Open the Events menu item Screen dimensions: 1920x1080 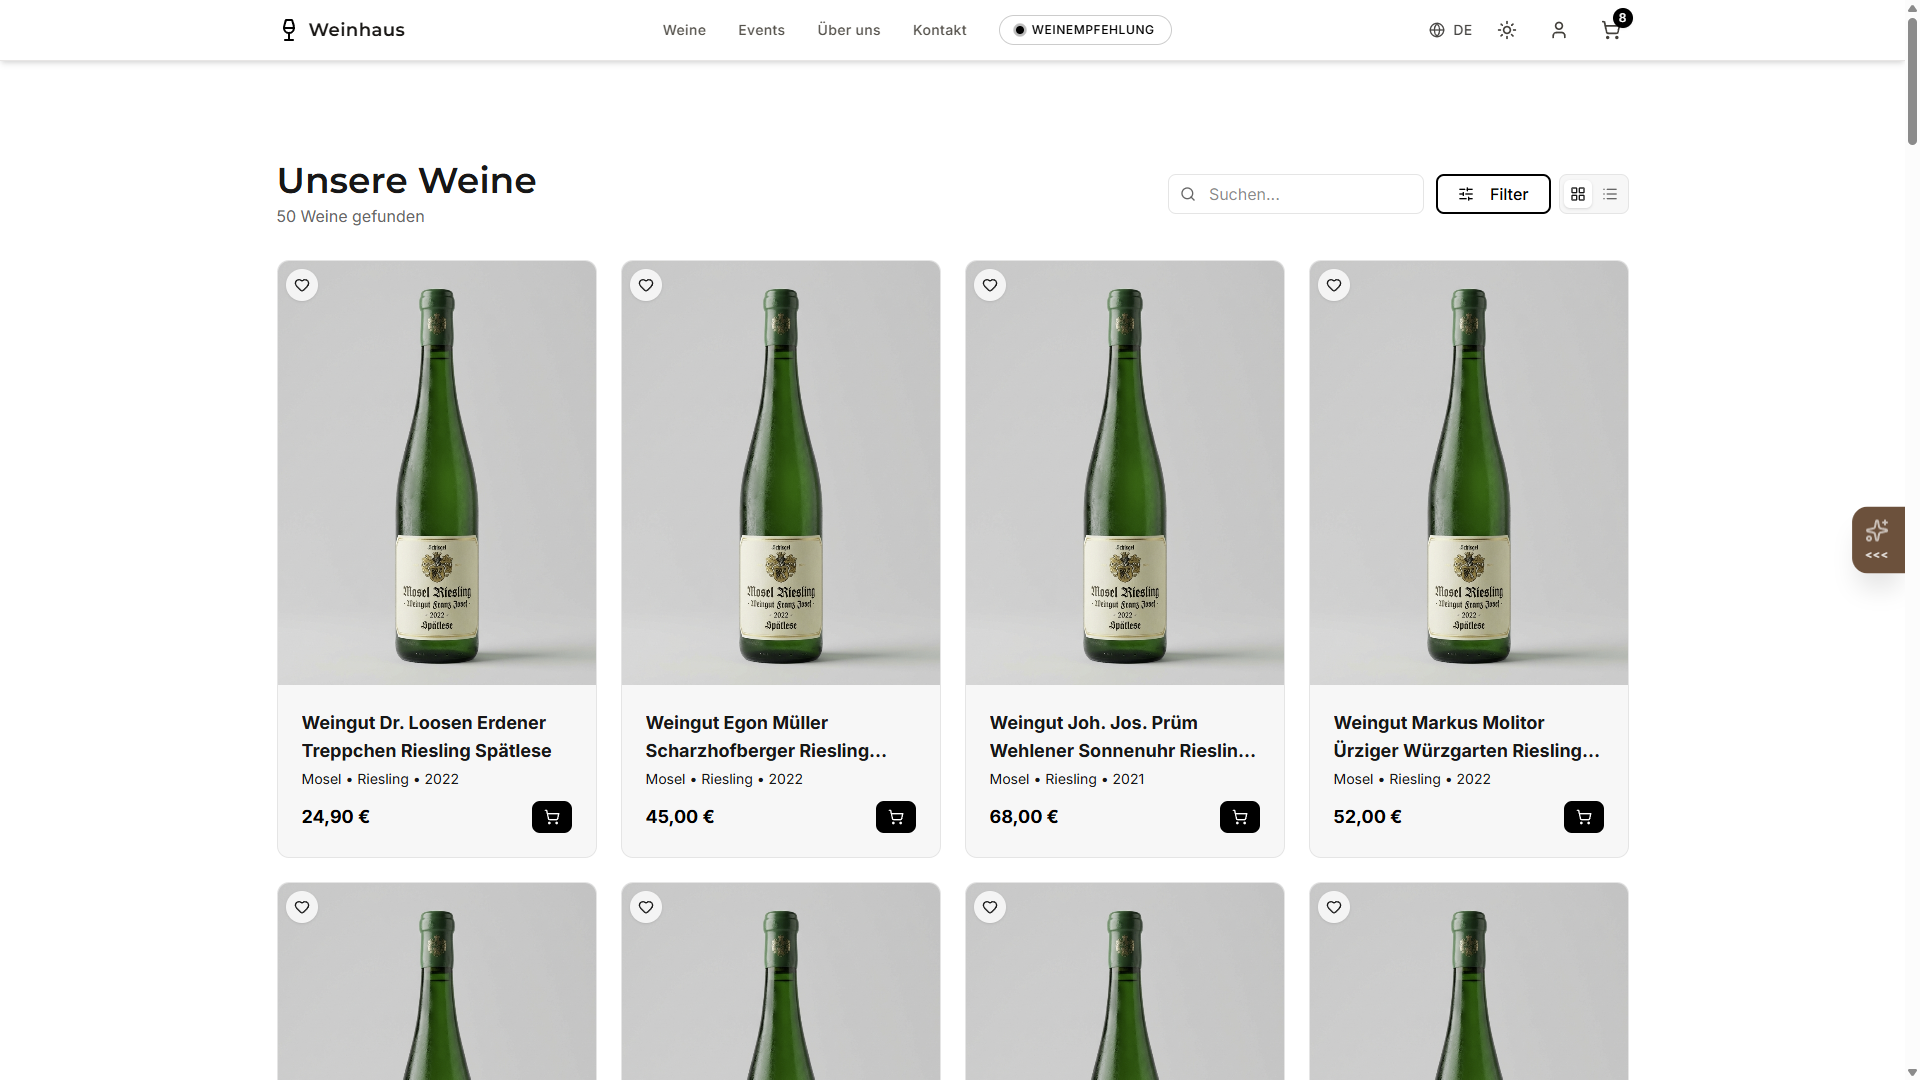761,30
